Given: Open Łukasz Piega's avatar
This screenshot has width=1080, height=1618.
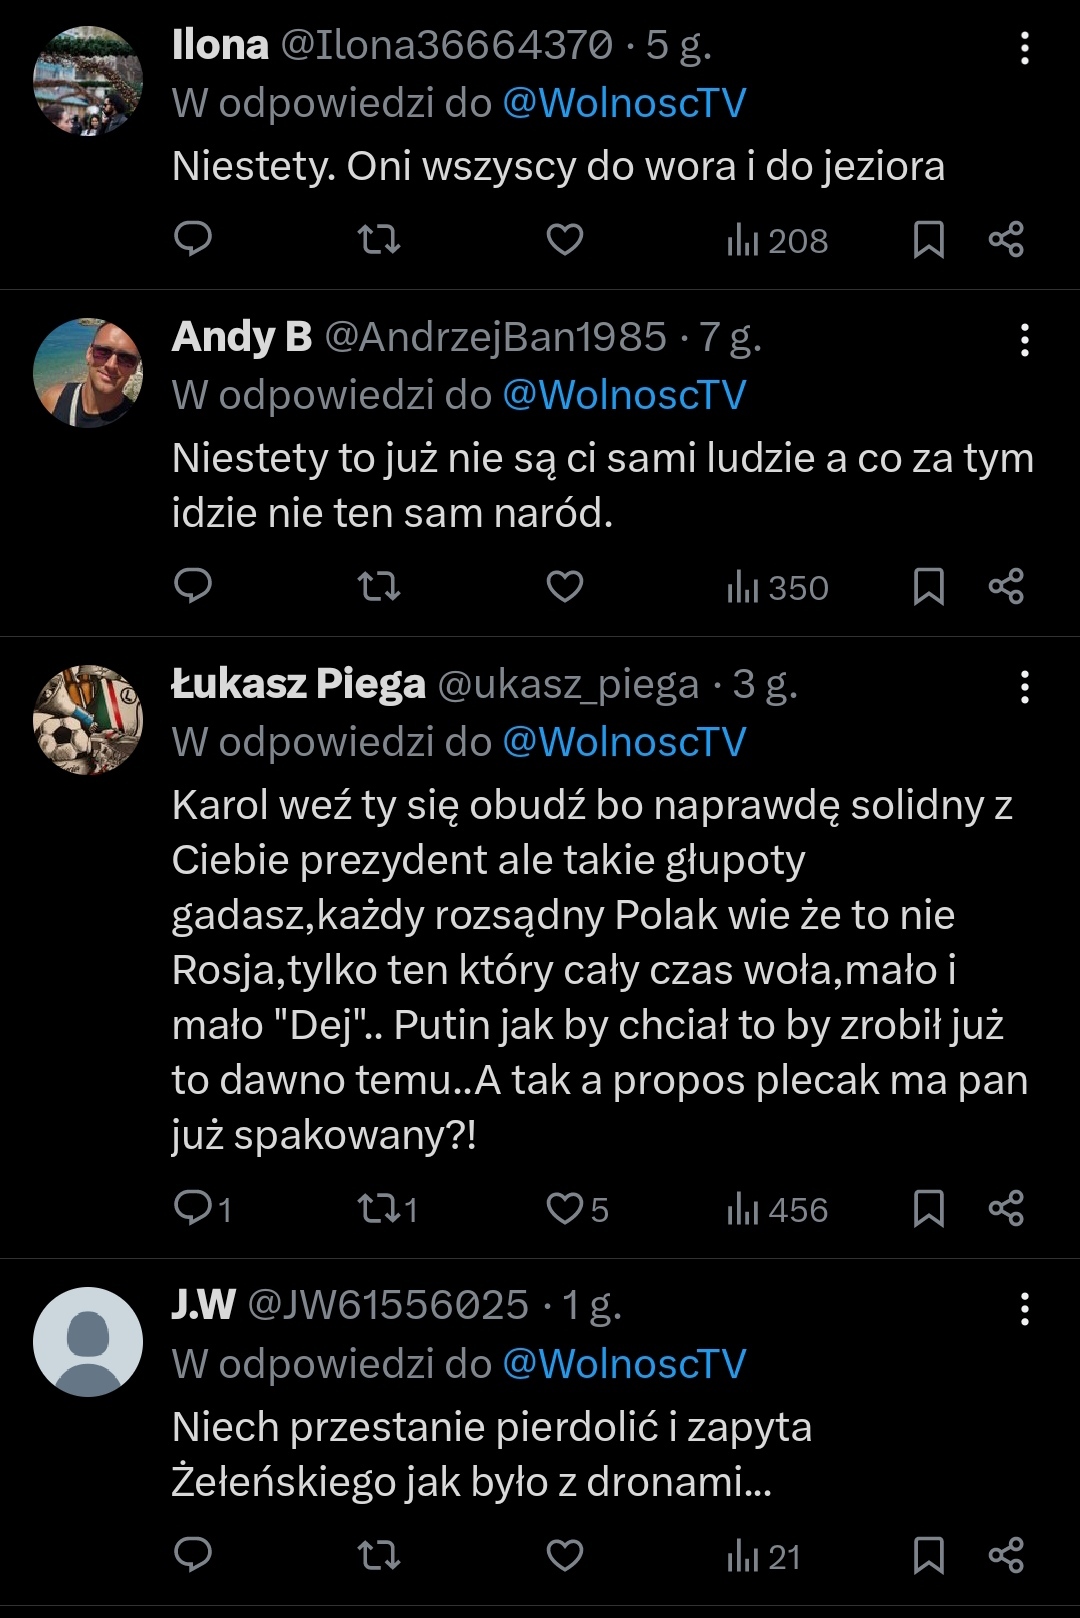Looking at the screenshot, I should pos(88,720).
